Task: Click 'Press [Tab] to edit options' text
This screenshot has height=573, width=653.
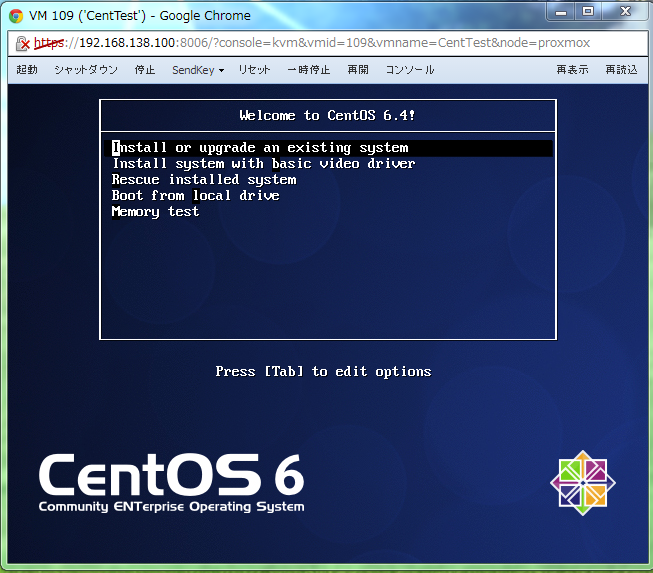Action: [324, 371]
